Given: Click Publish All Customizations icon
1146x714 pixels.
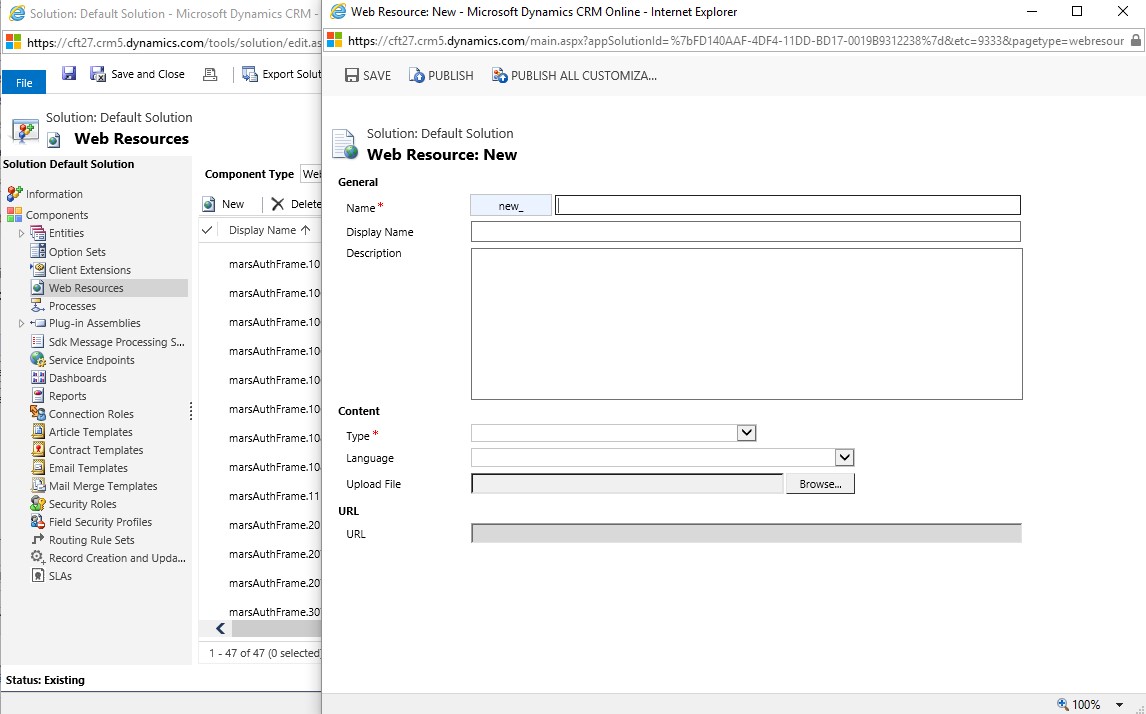Looking at the screenshot, I should point(500,76).
